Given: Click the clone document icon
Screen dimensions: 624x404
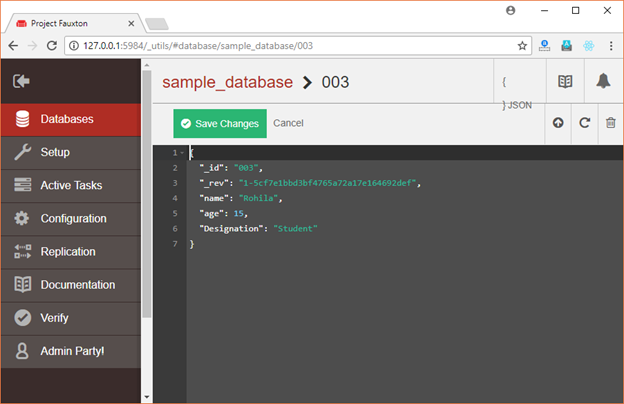Looking at the screenshot, I should [585, 123].
